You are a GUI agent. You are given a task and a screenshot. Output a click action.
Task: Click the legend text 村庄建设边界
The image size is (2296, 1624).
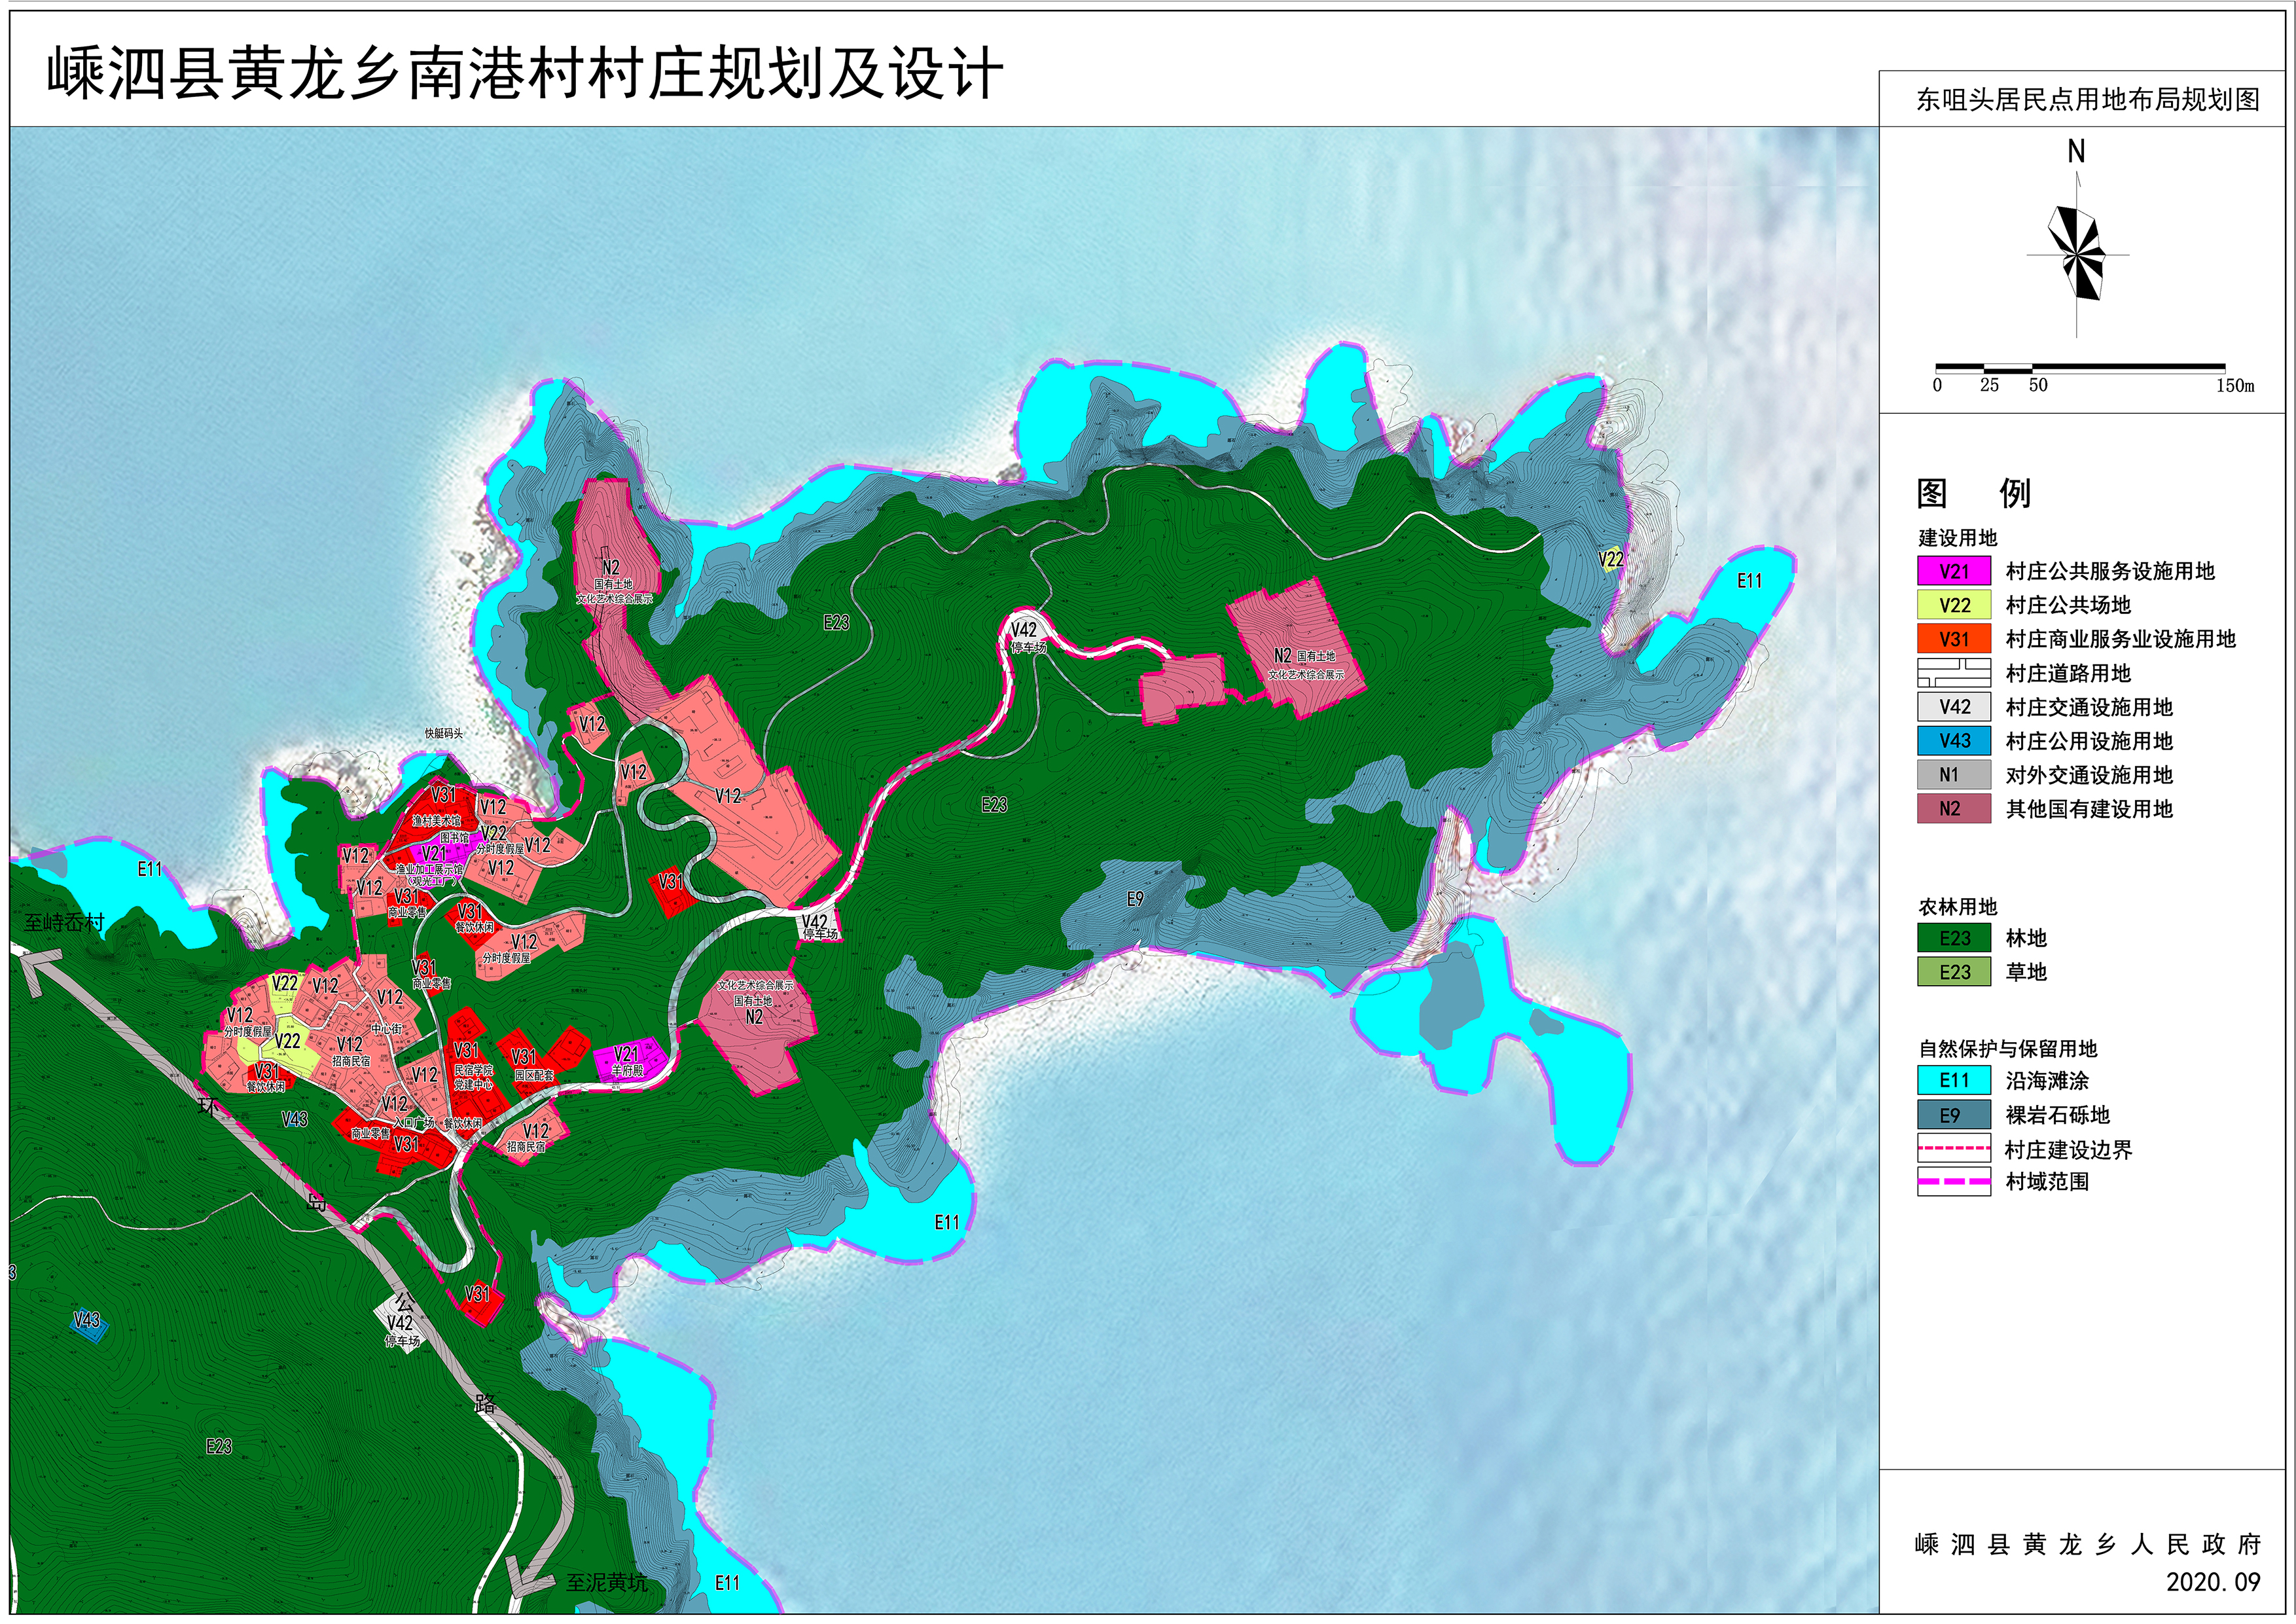2068,1150
